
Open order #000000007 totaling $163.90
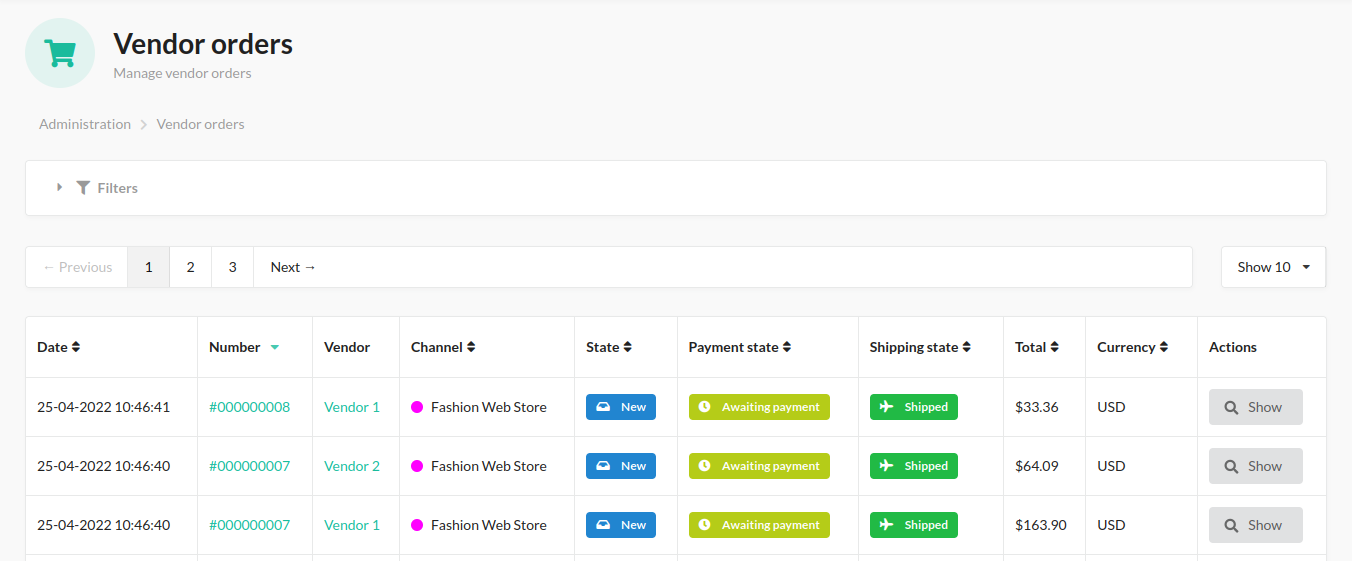249,525
